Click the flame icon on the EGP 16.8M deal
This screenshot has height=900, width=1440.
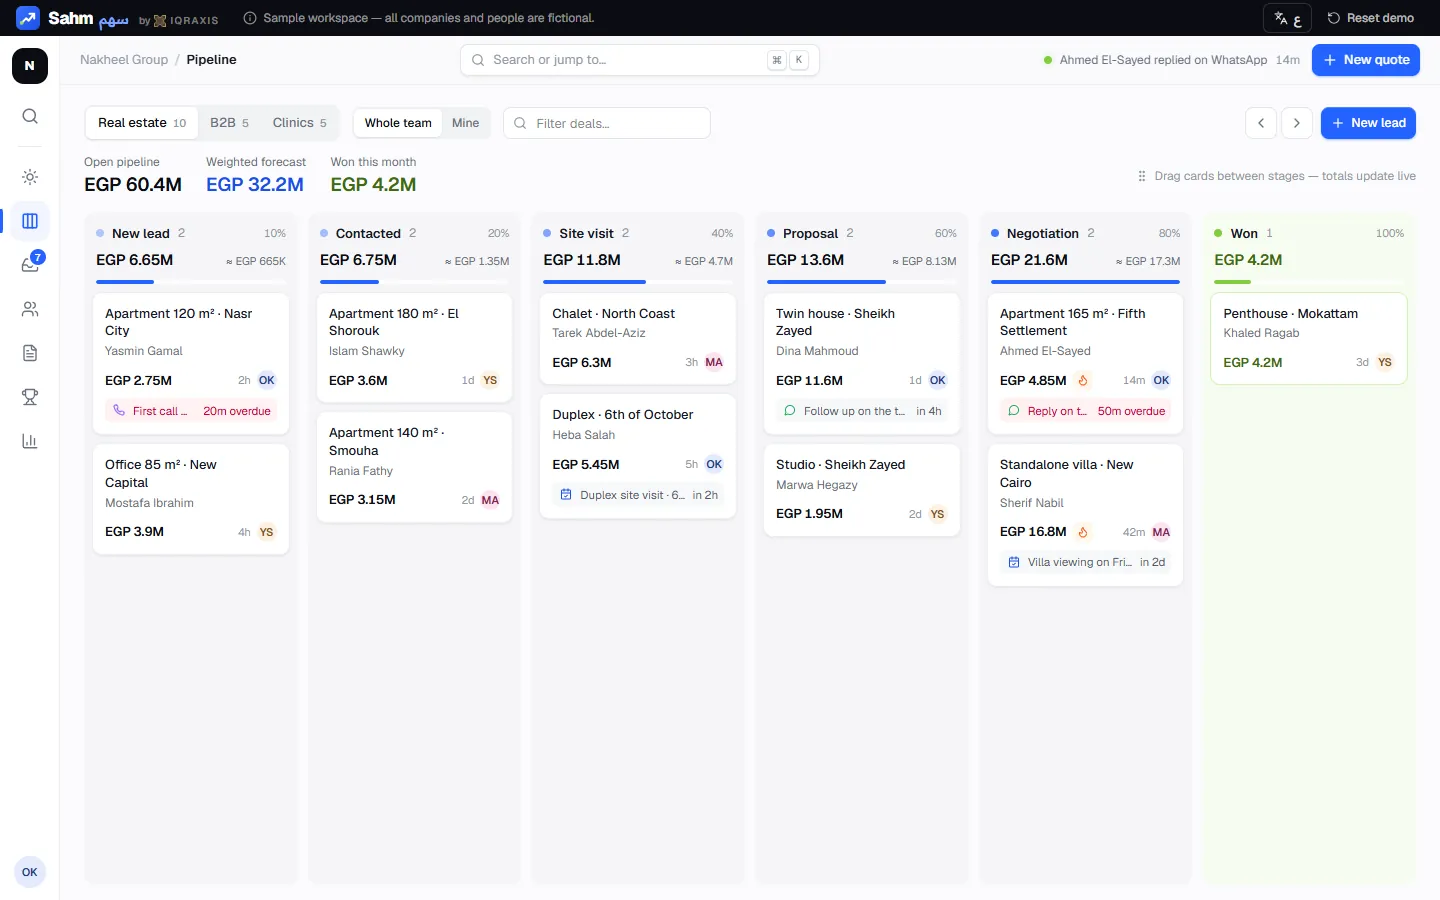click(1083, 532)
